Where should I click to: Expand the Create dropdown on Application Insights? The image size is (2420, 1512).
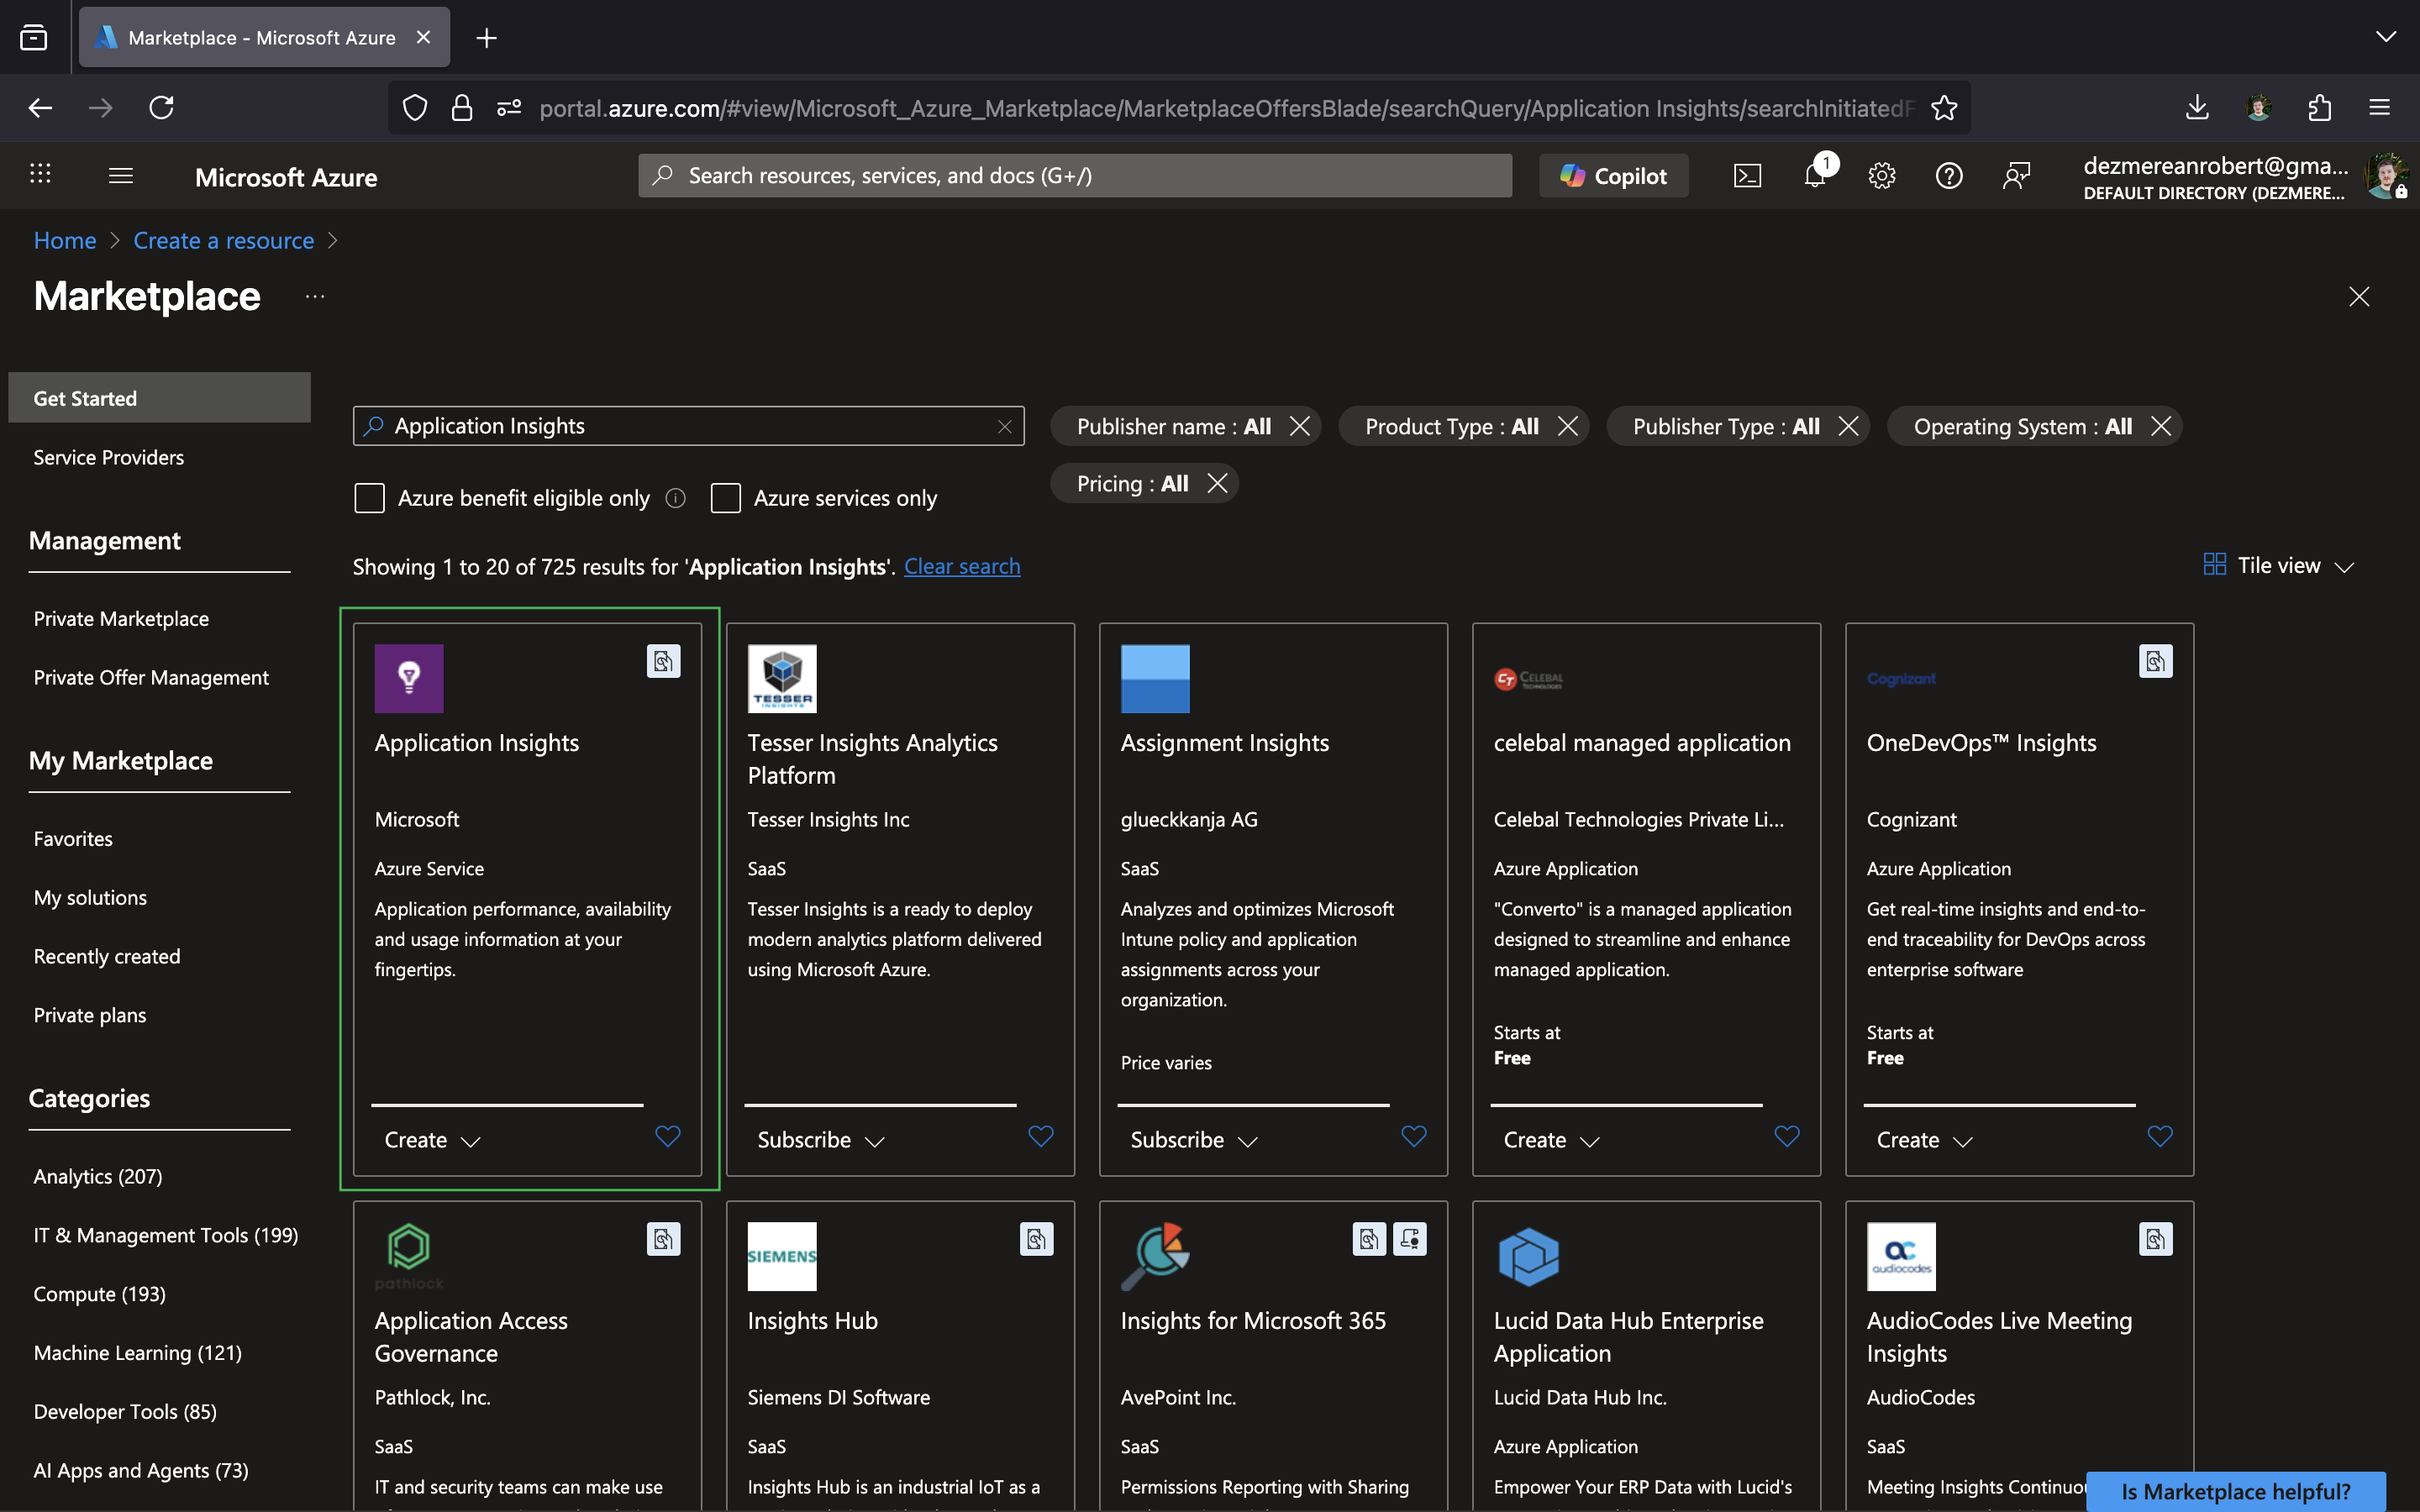(x=431, y=1139)
